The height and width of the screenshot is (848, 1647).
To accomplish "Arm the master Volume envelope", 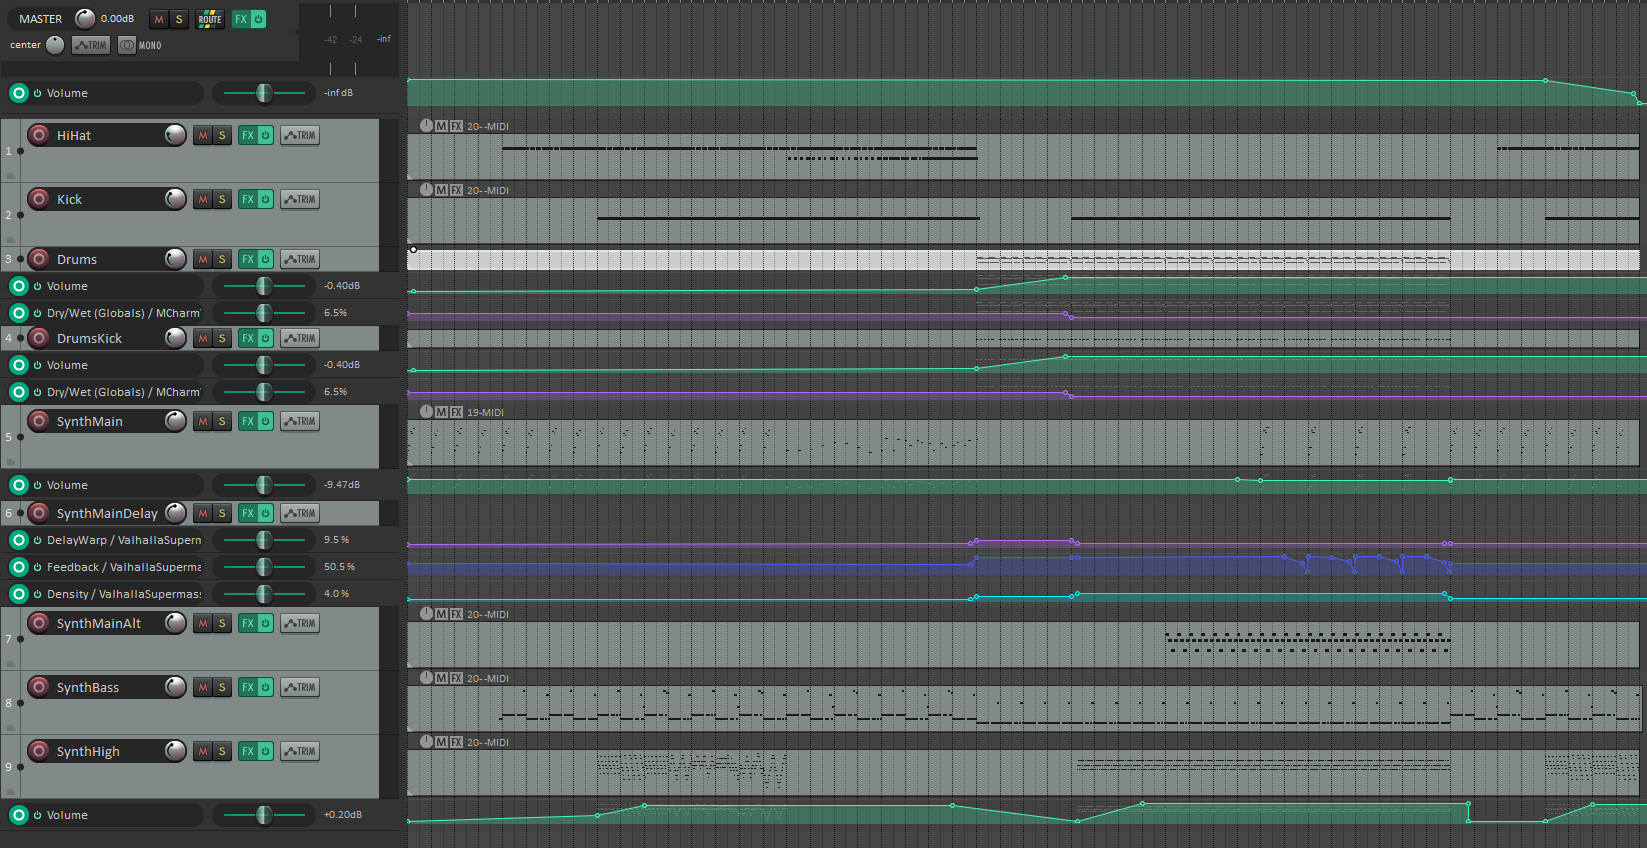I will point(19,93).
